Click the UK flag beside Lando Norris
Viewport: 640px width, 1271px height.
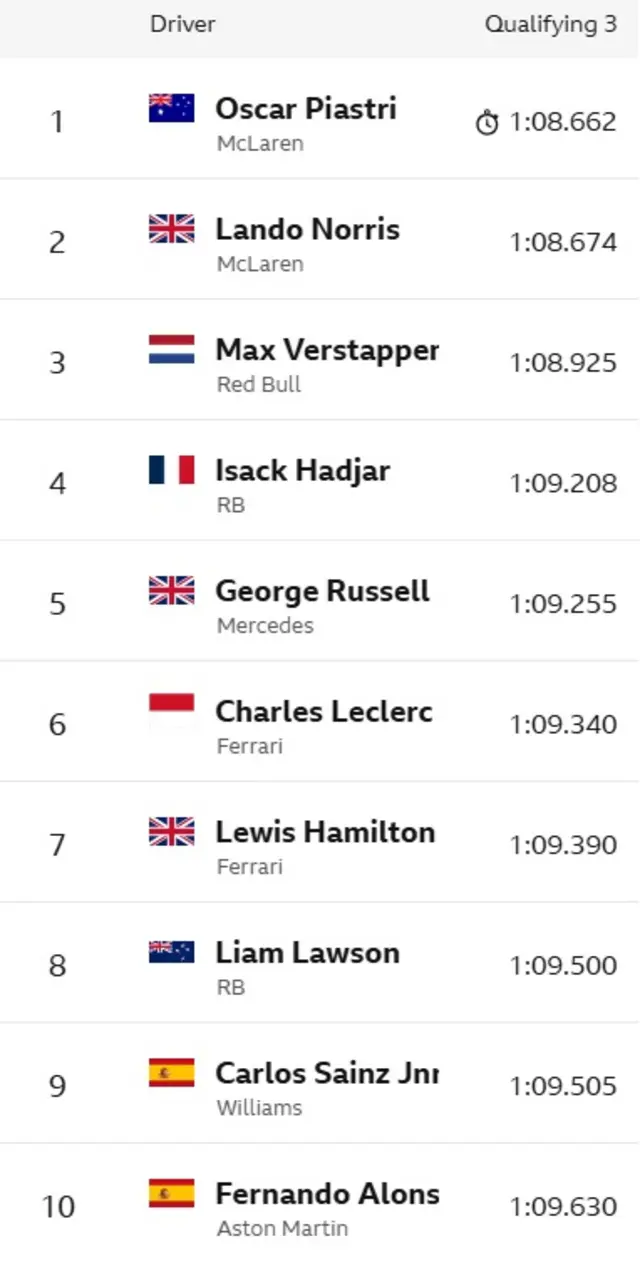(x=171, y=229)
